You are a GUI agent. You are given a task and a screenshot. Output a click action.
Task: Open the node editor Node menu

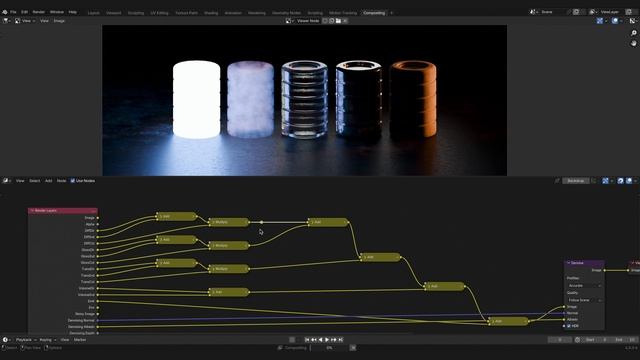tap(62, 180)
